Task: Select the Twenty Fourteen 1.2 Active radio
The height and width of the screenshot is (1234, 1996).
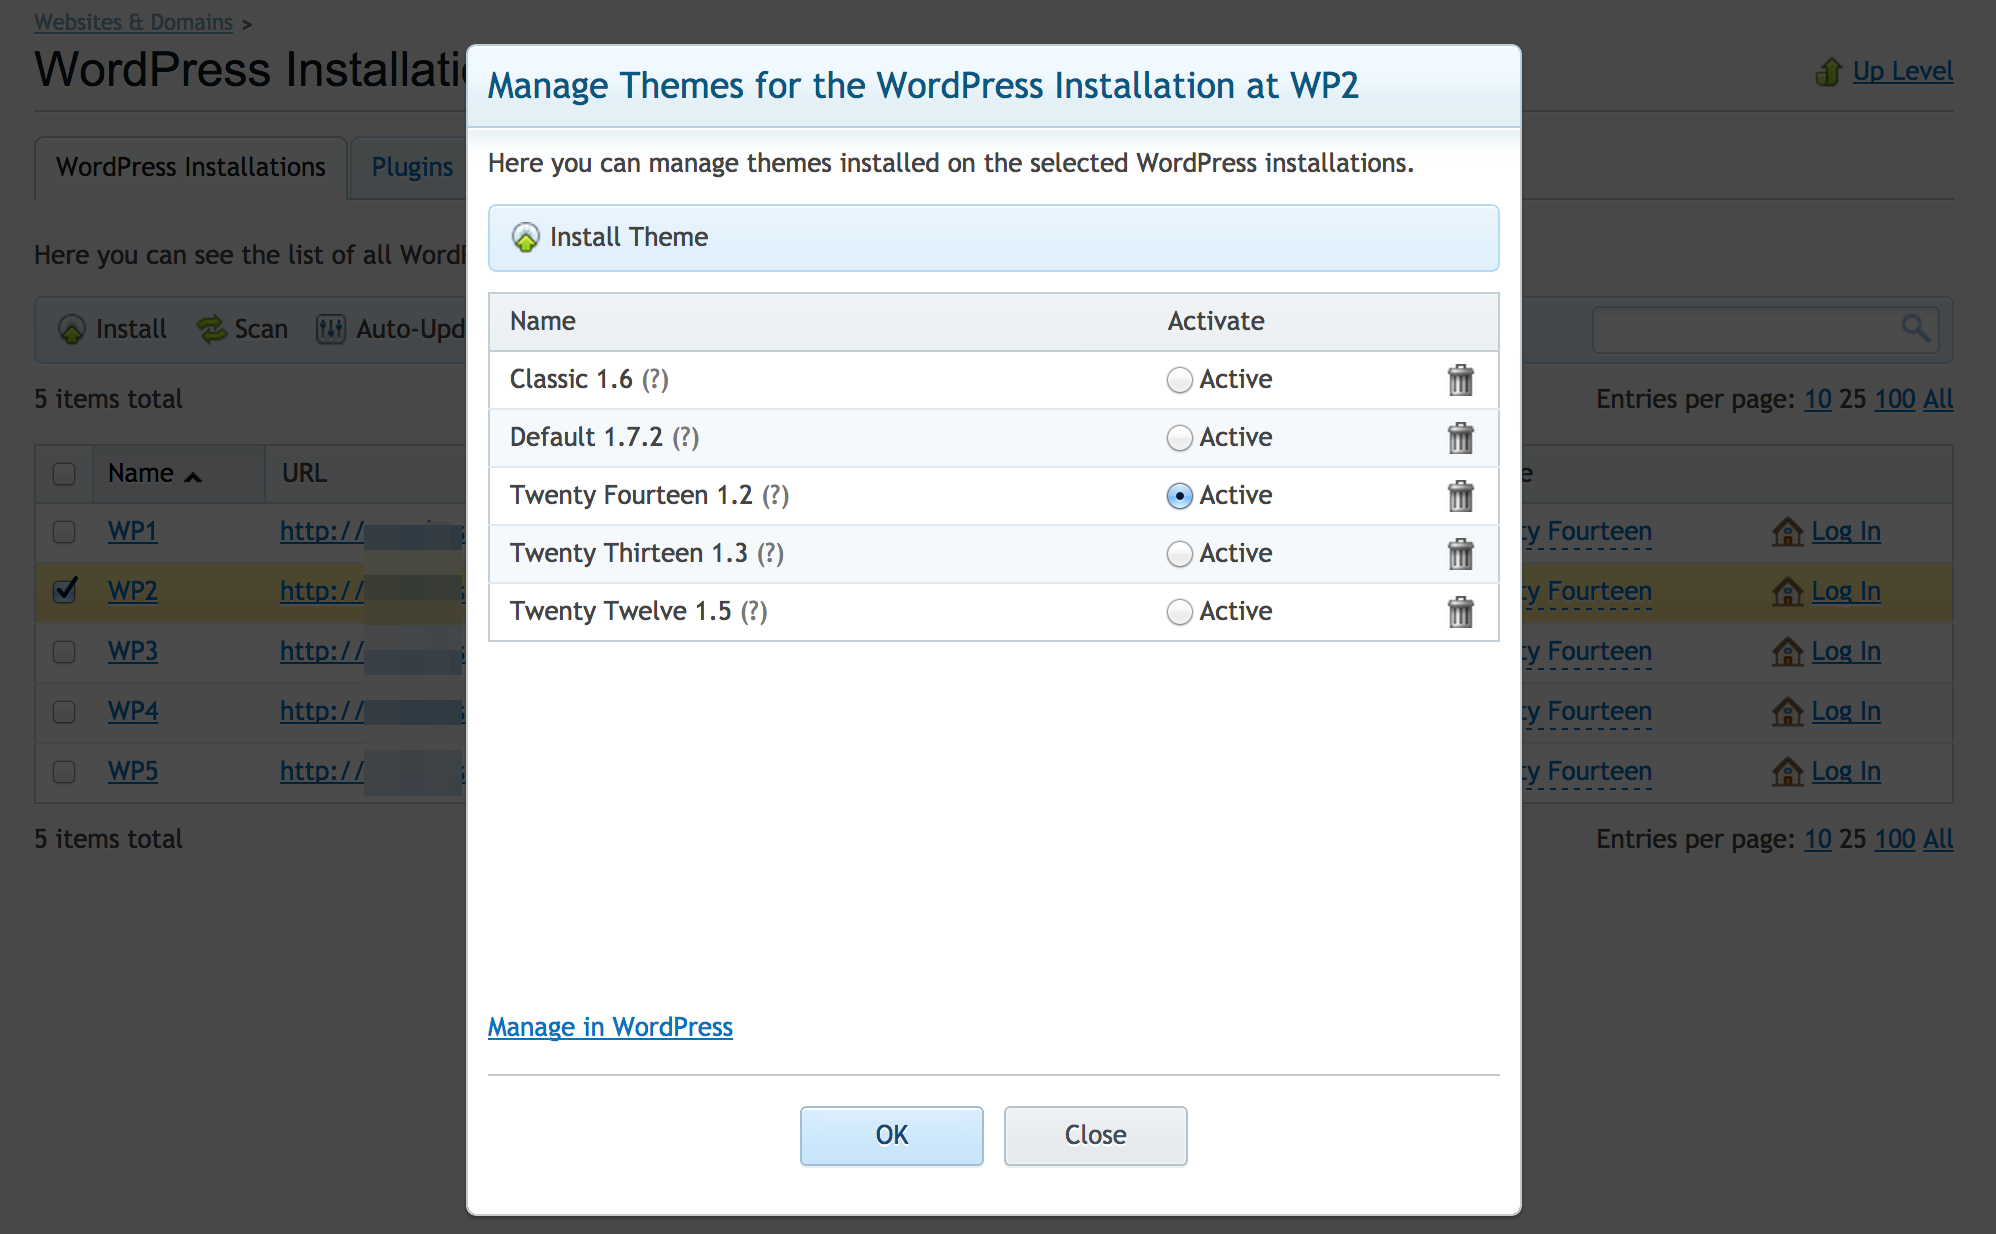Action: tap(1180, 496)
